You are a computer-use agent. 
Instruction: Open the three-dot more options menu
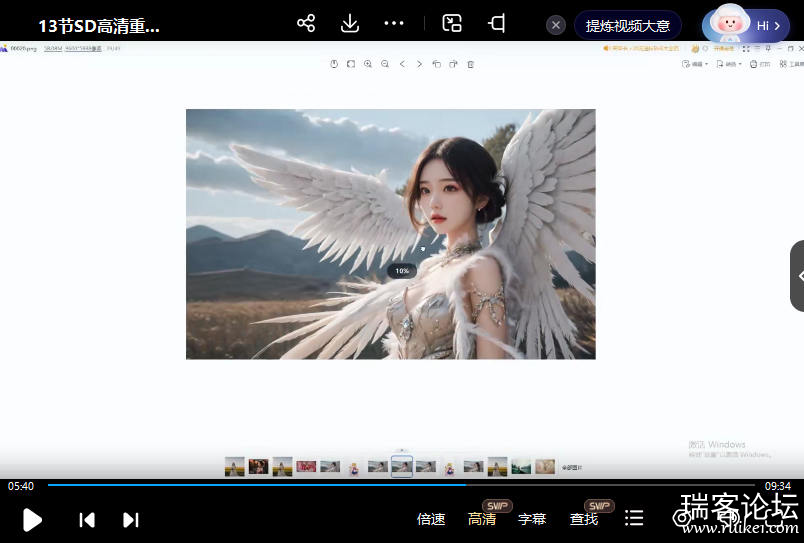pos(394,24)
